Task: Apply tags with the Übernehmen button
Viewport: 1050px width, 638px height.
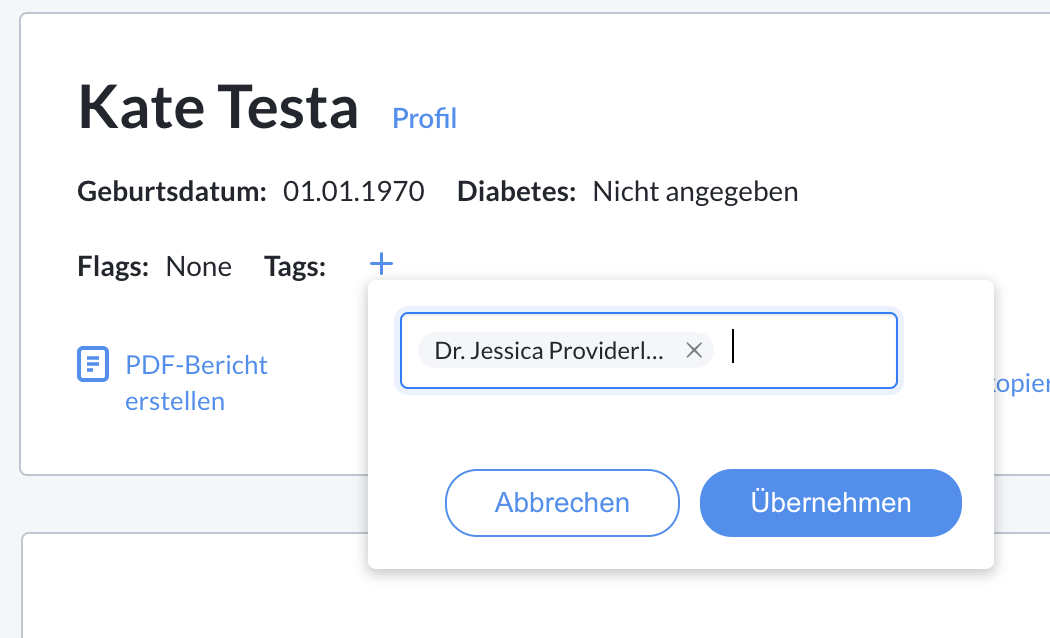Action: pos(830,503)
